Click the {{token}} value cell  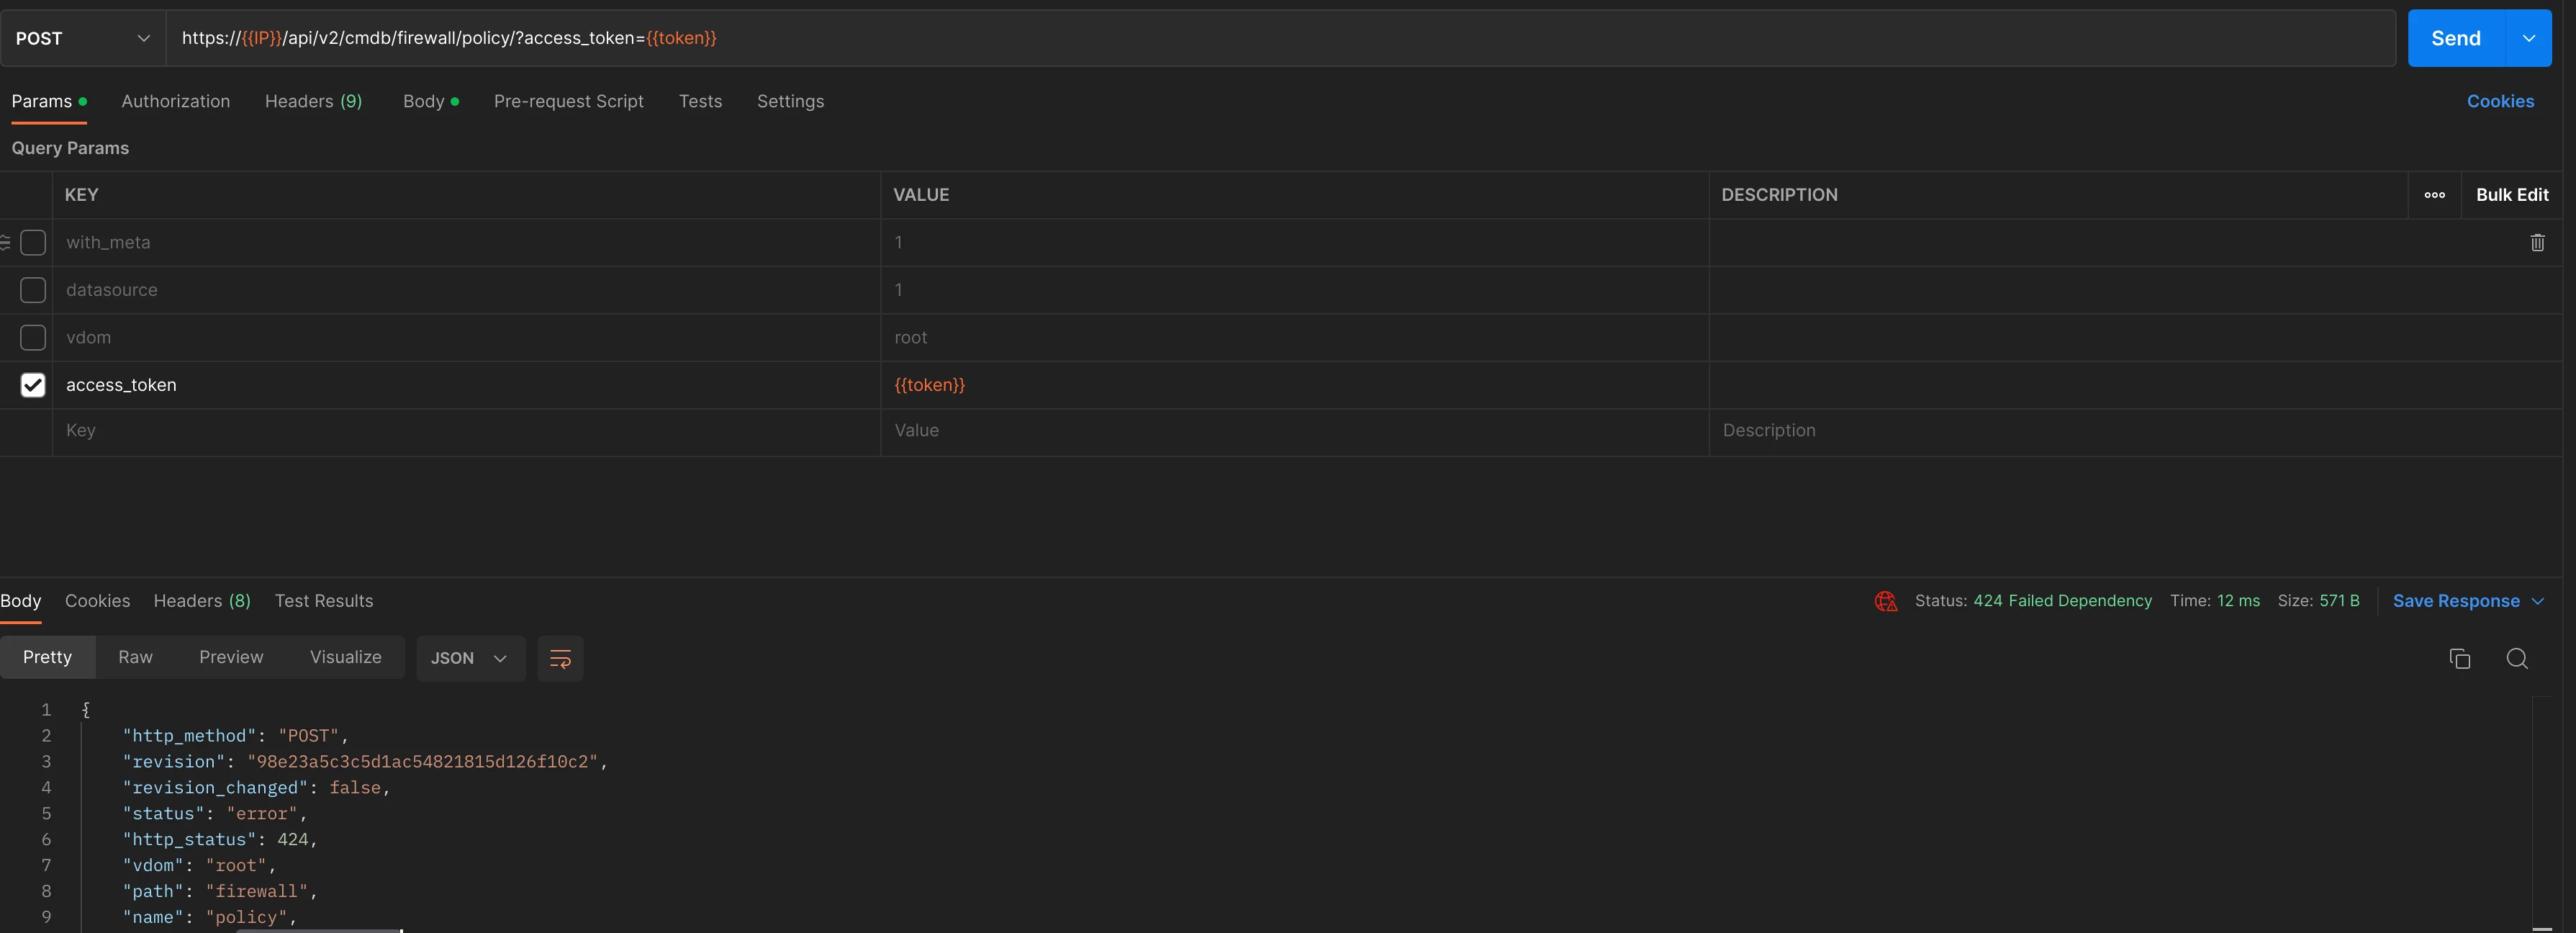(1294, 385)
